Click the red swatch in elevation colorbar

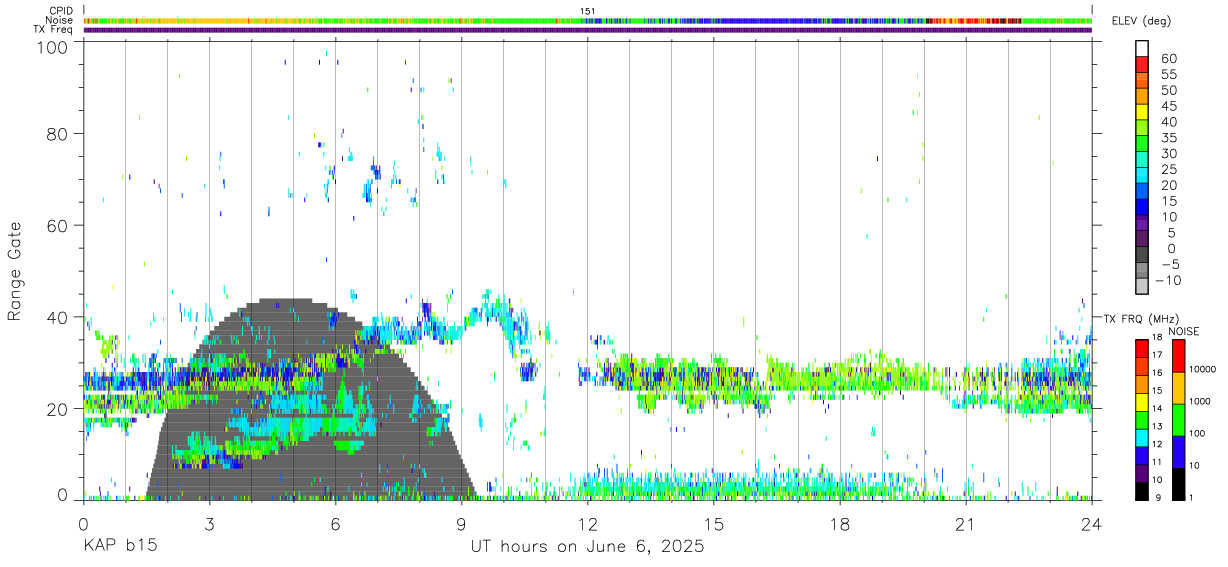coord(1142,66)
